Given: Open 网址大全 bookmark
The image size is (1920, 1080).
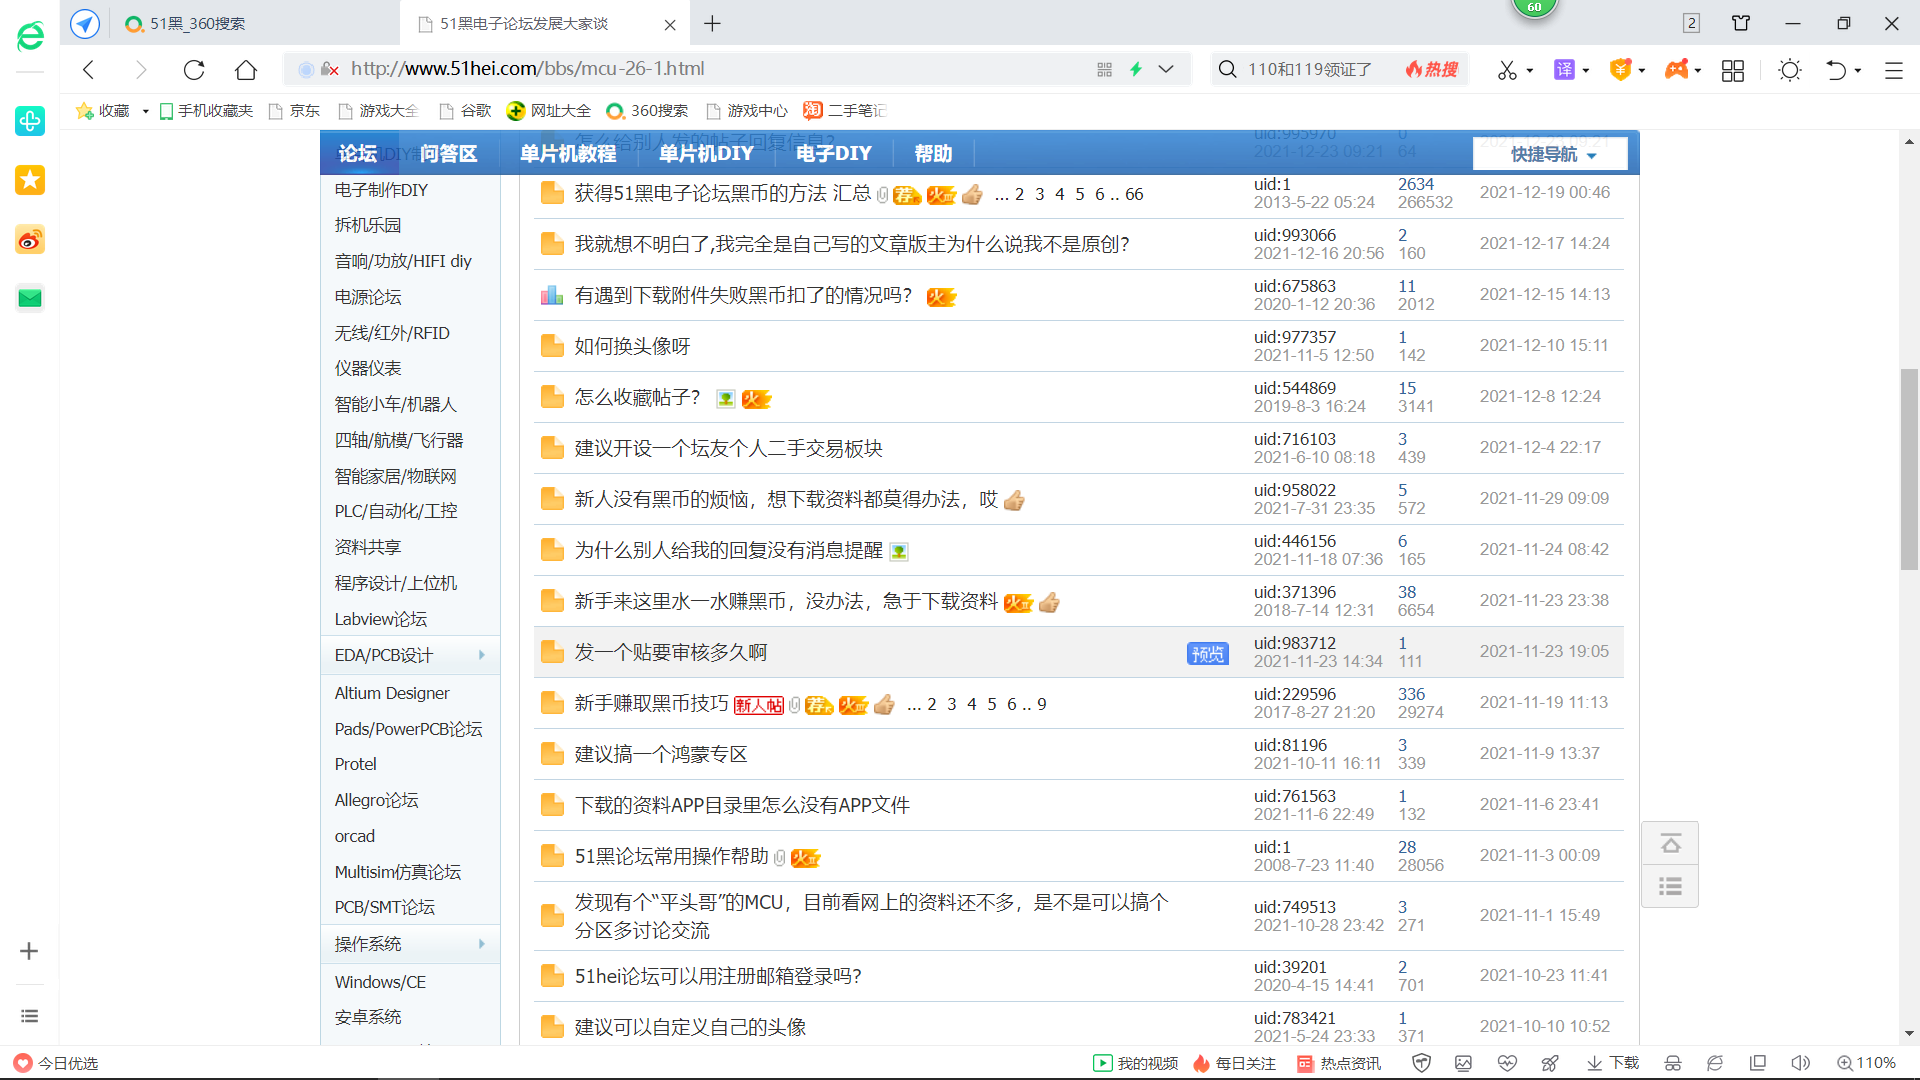Looking at the screenshot, I should click(549, 111).
